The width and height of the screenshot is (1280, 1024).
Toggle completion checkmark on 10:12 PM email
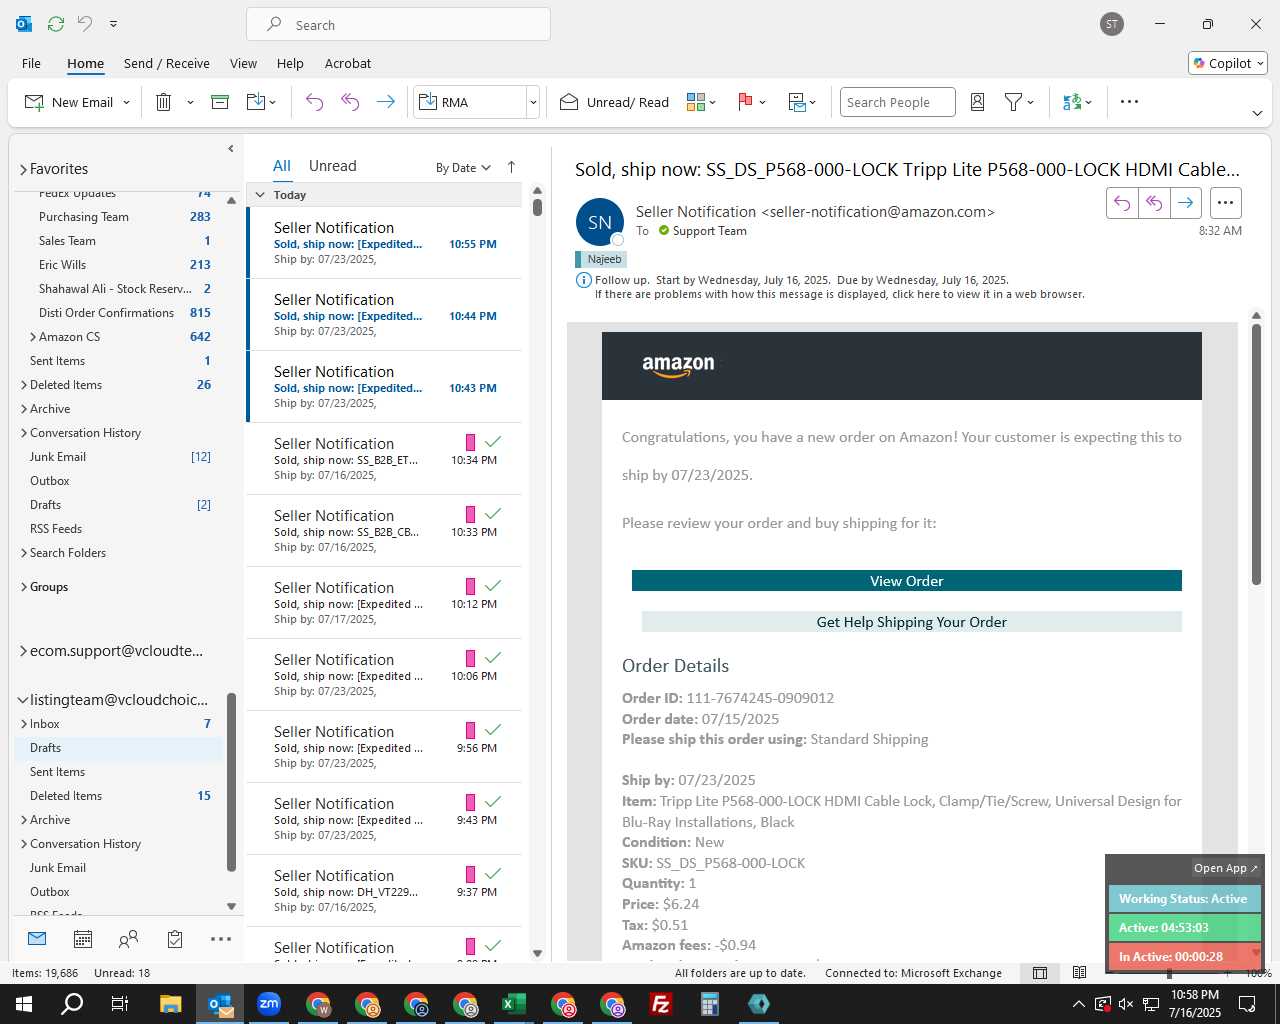492,586
